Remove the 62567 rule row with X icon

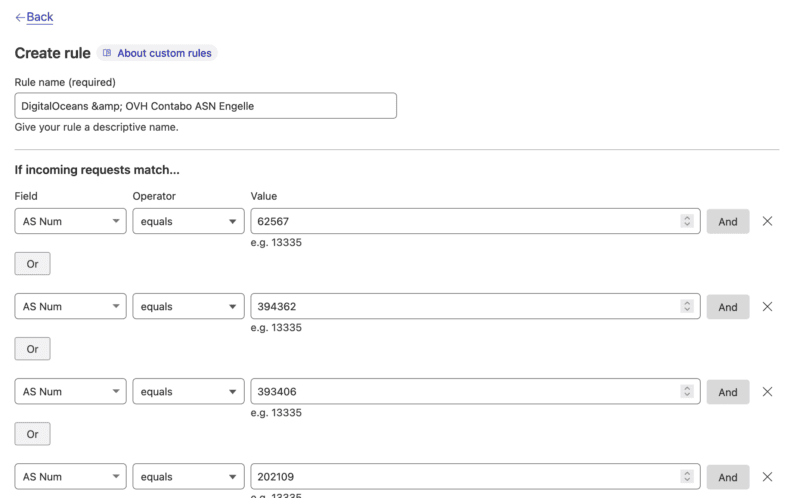point(767,221)
